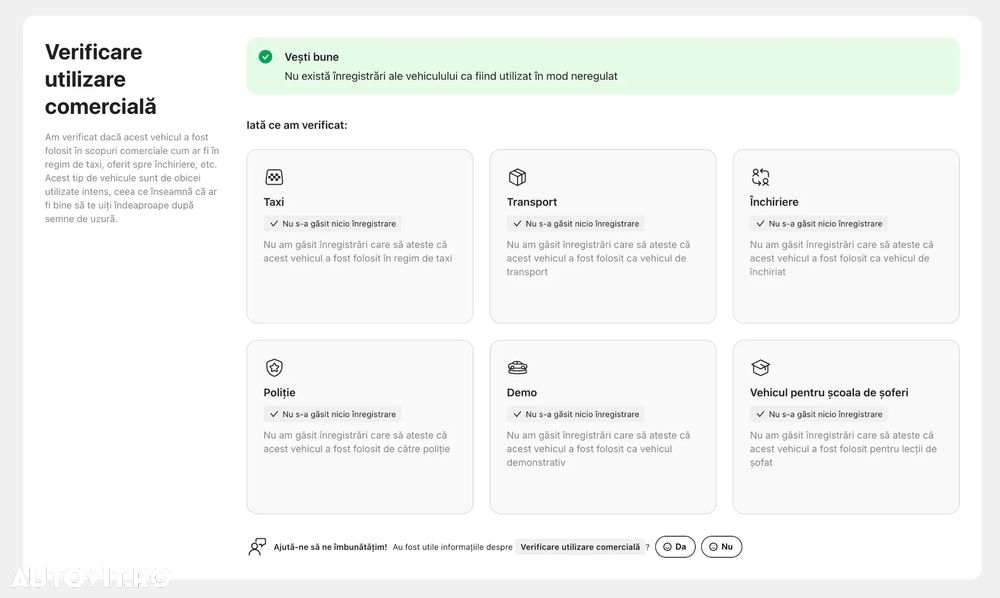Click the green checkmark in Vești bune banner

click(265, 57)
